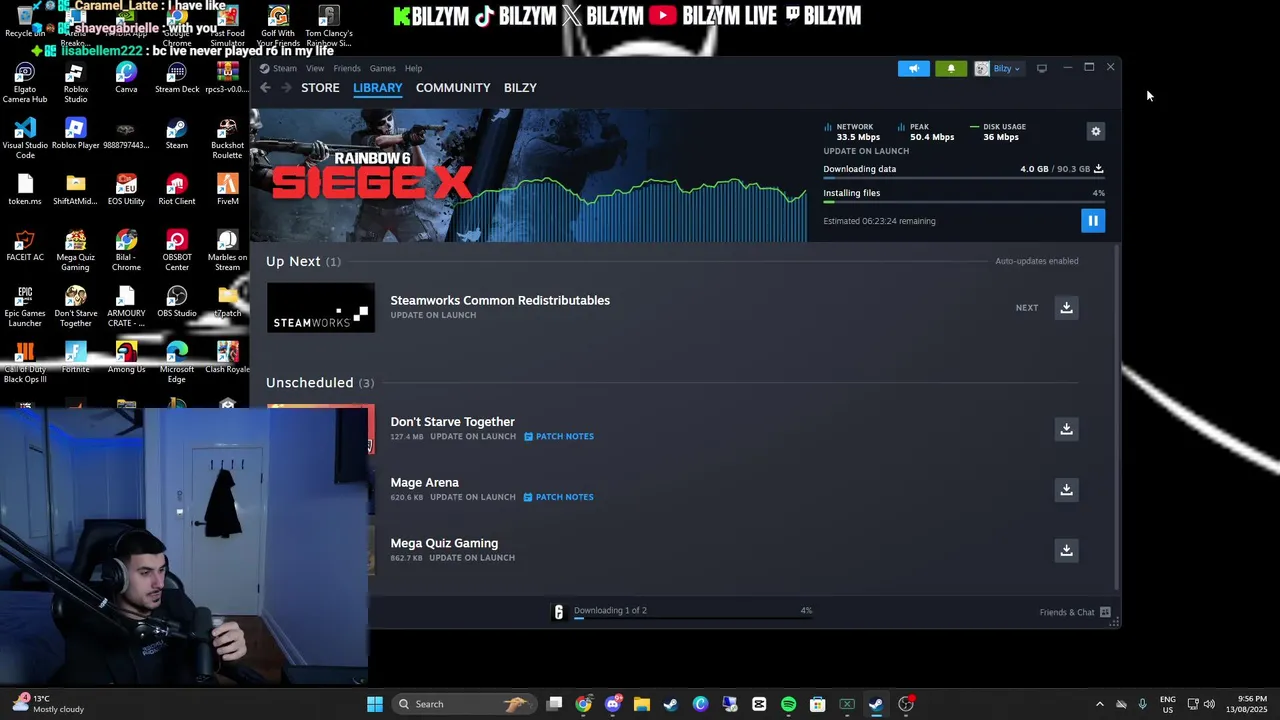The height and width of the screenshot is (720, 1280).
Task: Click the Rainbow Six Siege X banner
Action: [x=528, y=175]
